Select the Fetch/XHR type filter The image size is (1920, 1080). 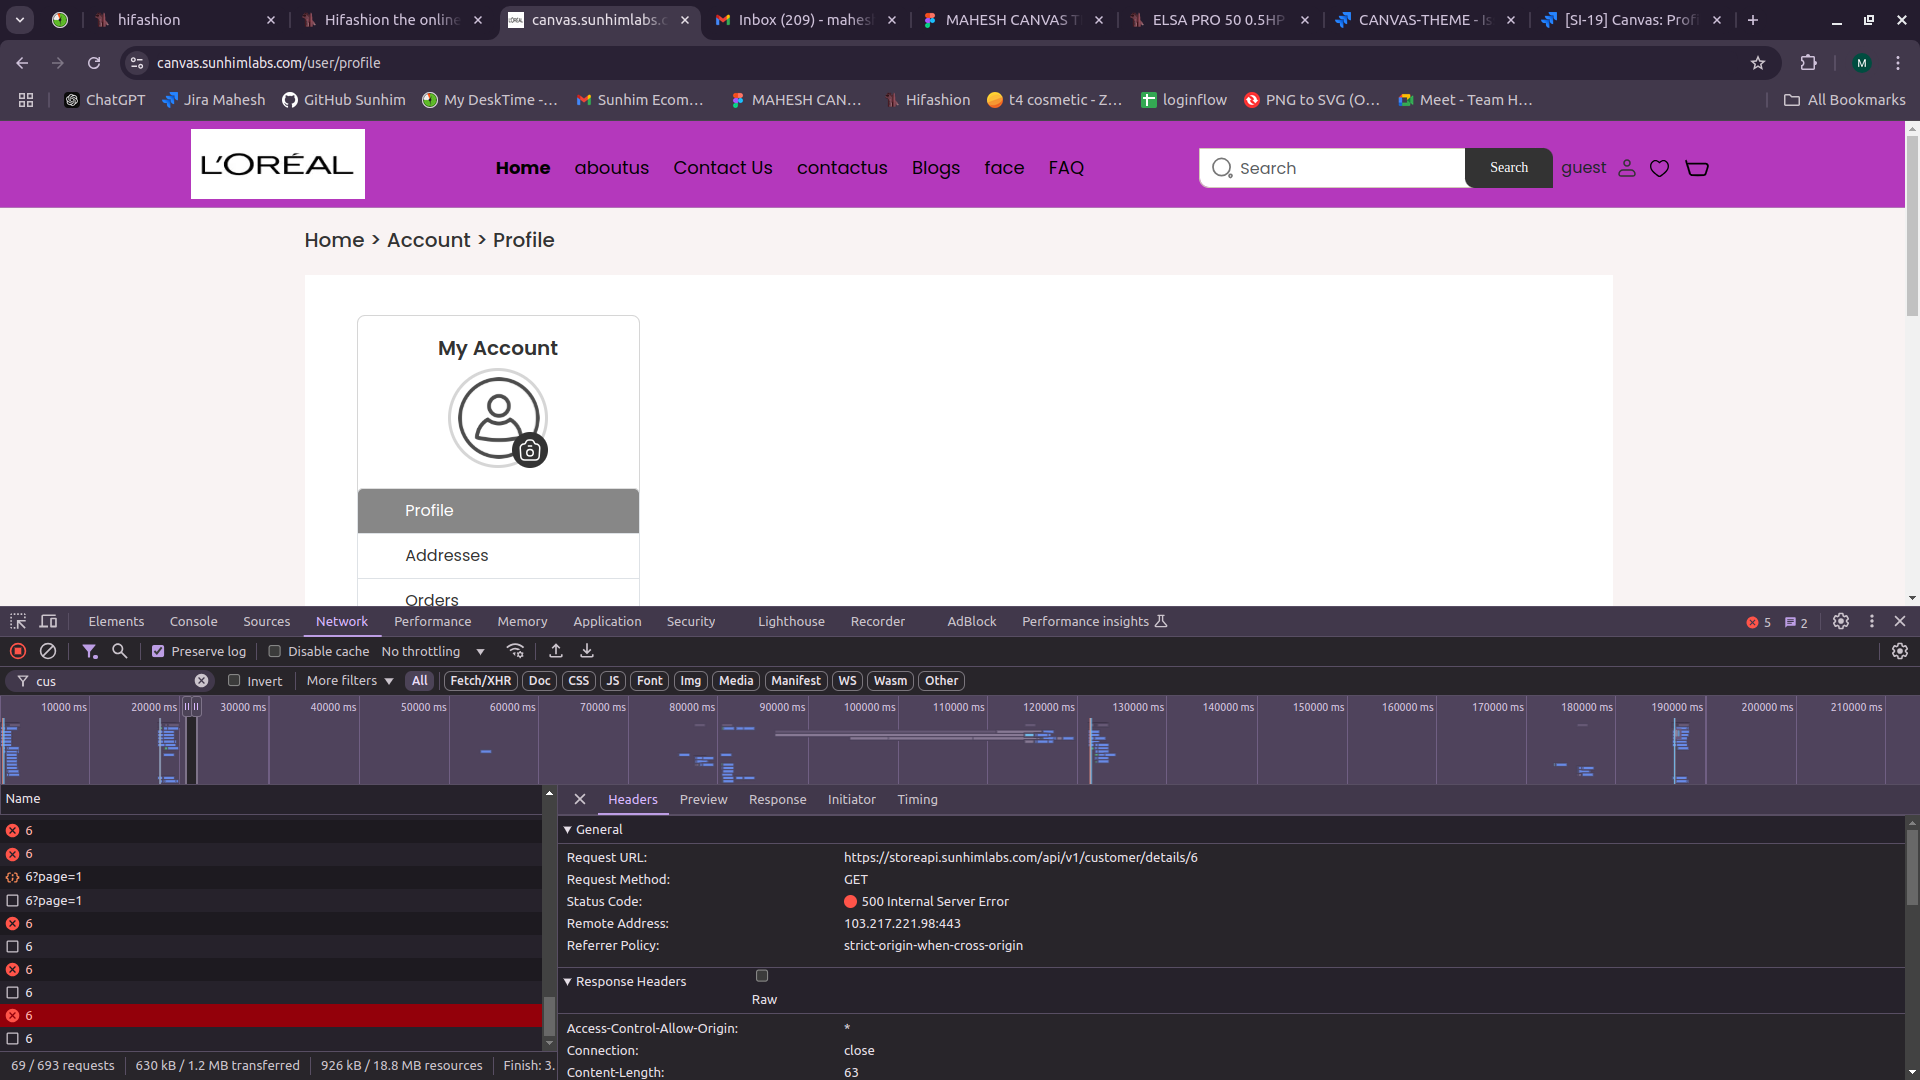tap(480, 681)
